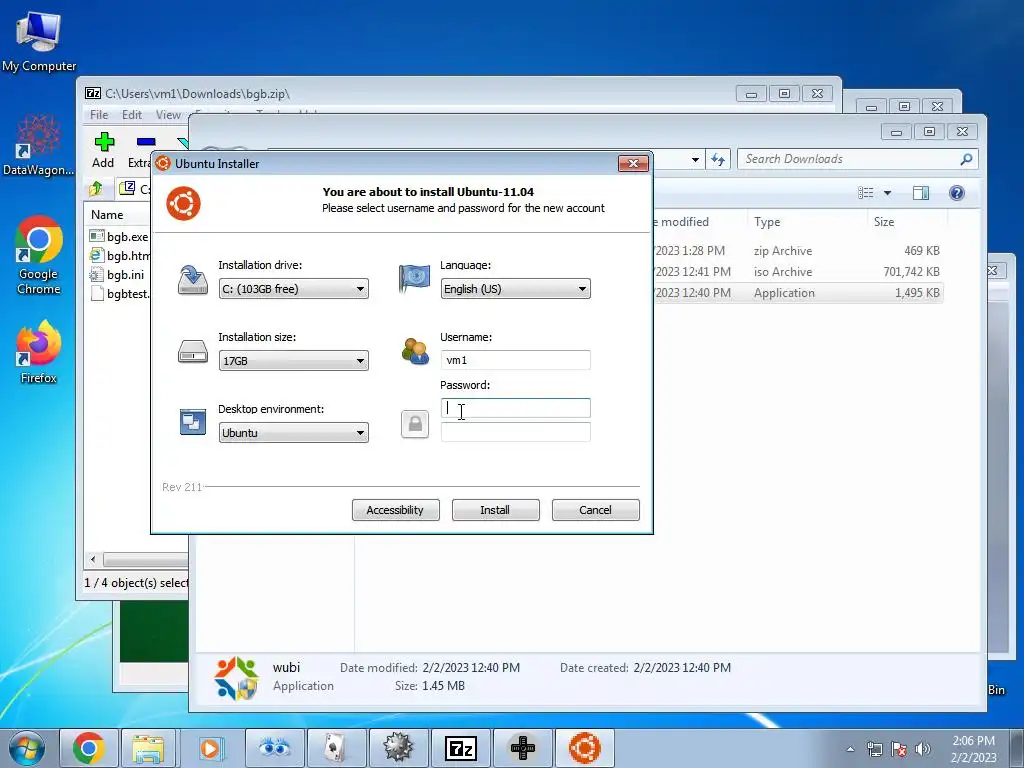
Task: Select bgb.ini in 7-Zip file list
Action: coord(118,274)
